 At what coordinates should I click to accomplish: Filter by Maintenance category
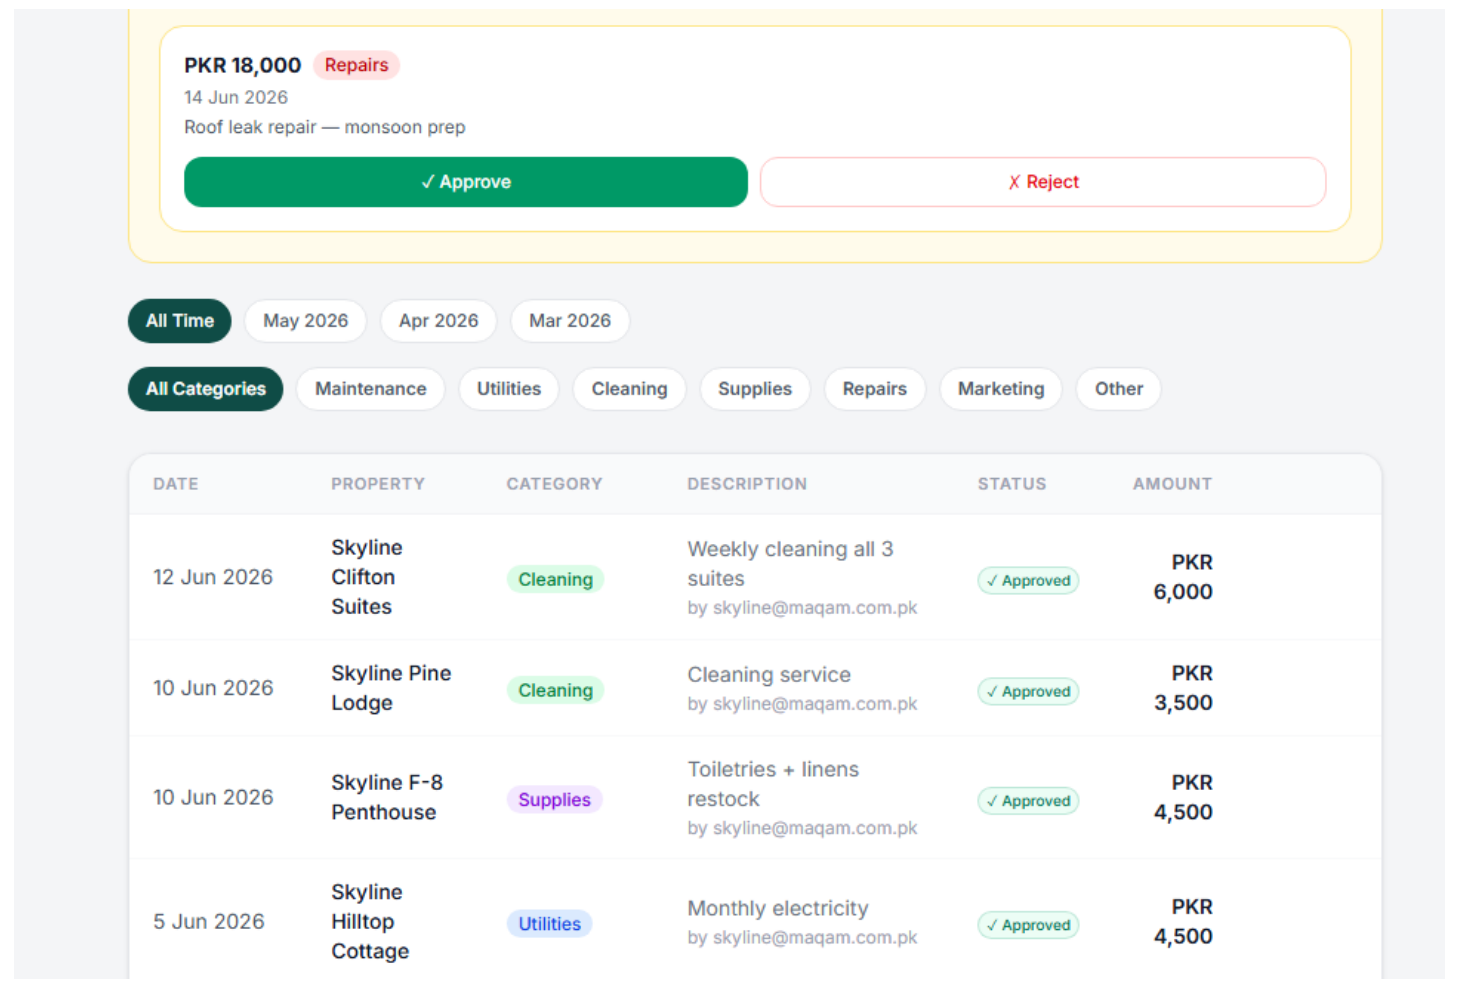point(370,389)
